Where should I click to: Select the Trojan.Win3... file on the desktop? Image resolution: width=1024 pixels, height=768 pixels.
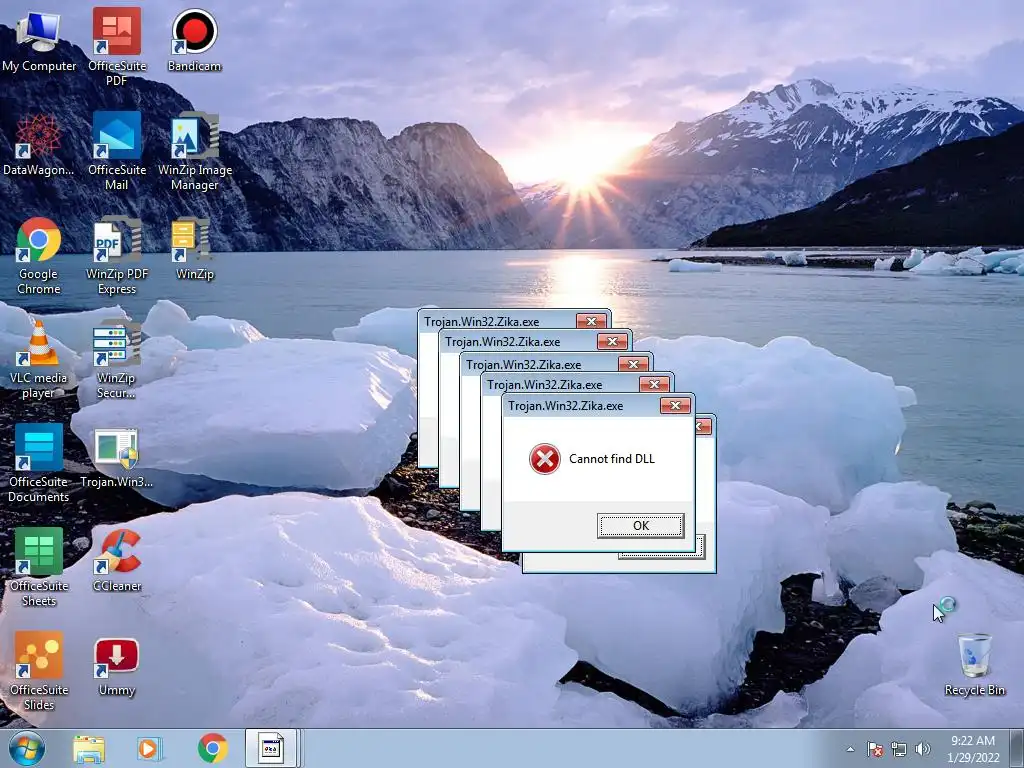[x=116, y=457]
